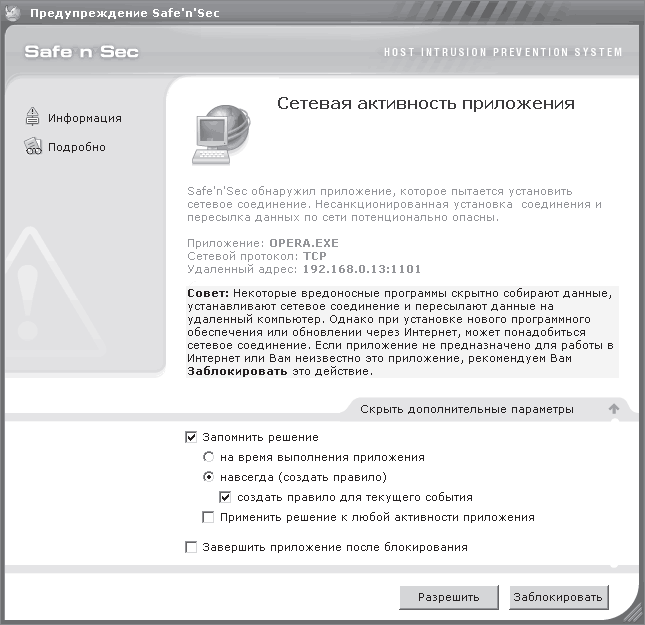Enable Применить решение к любой активности приложения
Viewport: 645px width, 625px height.
pos(208,517)
